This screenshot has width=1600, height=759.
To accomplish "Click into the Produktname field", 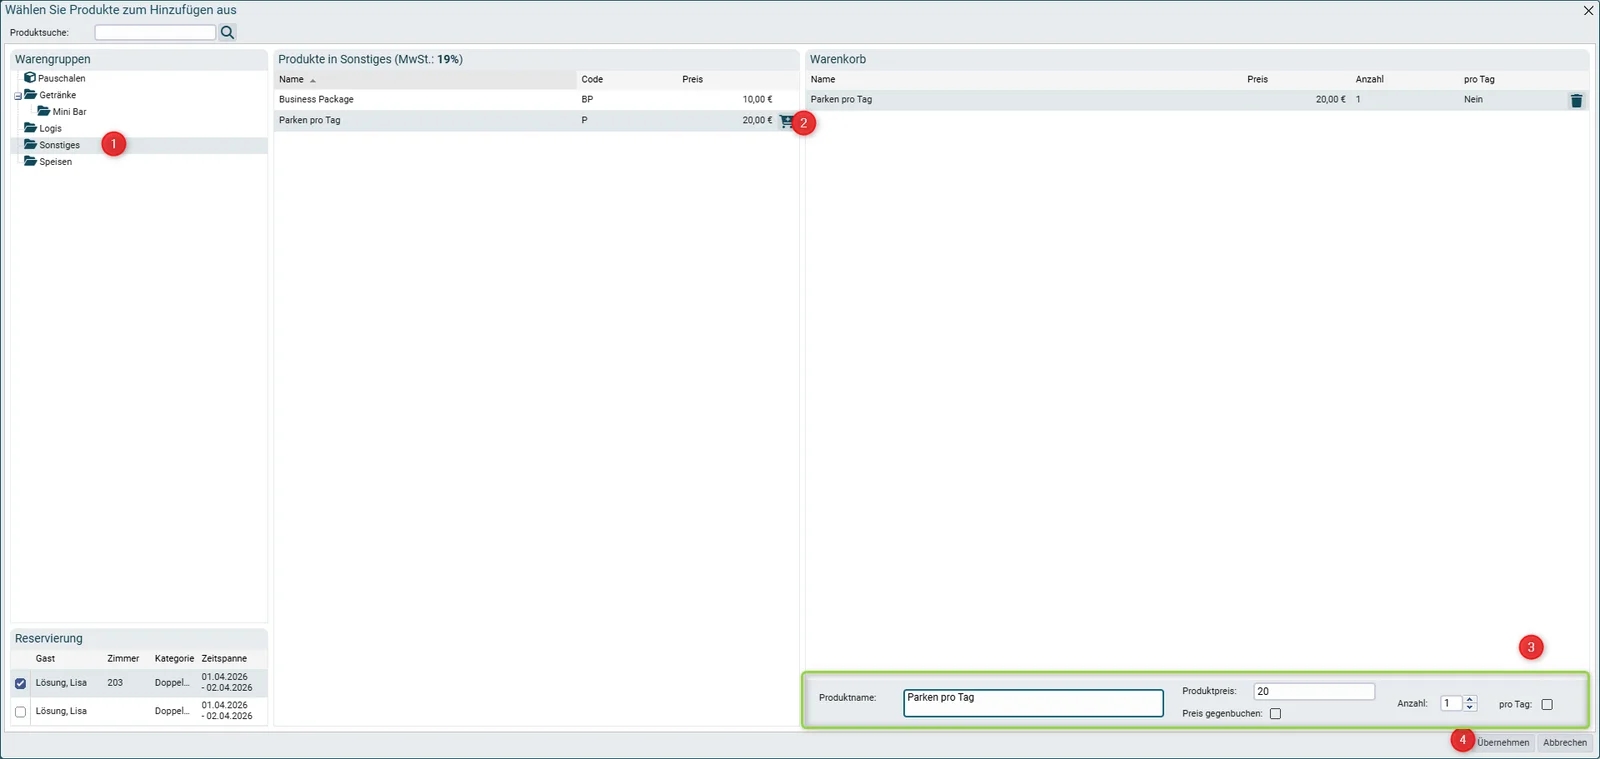I will point(1033,703).
